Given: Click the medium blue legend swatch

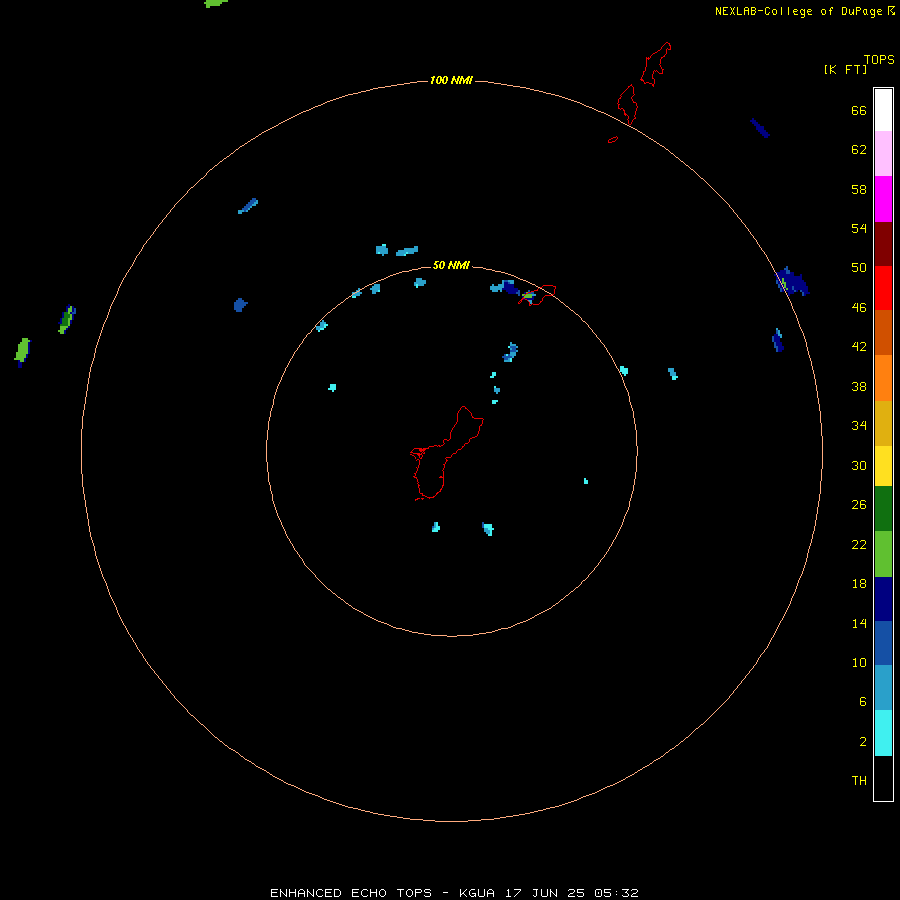Looking at the screenshot, I should coord(883,643).
